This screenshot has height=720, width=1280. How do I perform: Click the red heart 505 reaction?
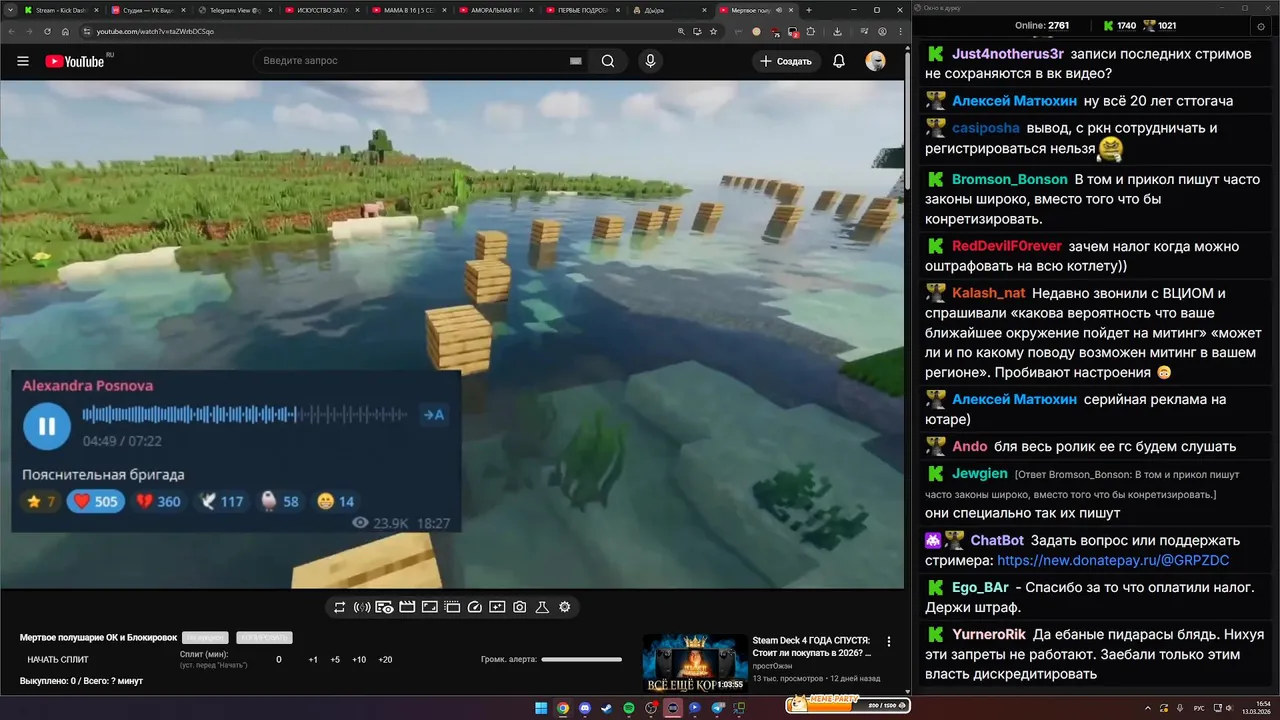[x=96, y=501]
